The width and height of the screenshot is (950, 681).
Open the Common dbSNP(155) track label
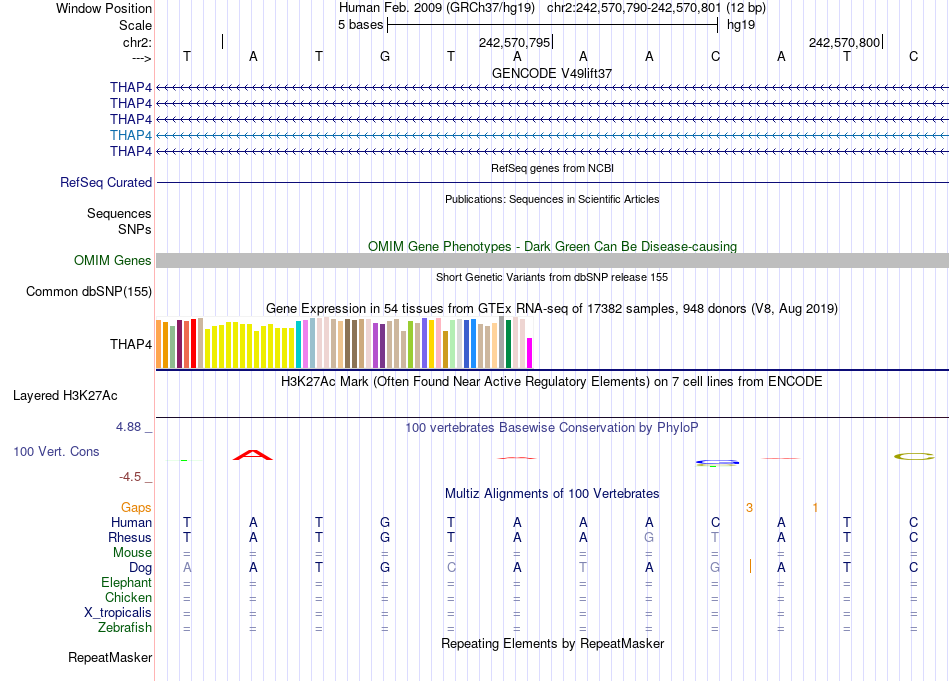[89, 291]
